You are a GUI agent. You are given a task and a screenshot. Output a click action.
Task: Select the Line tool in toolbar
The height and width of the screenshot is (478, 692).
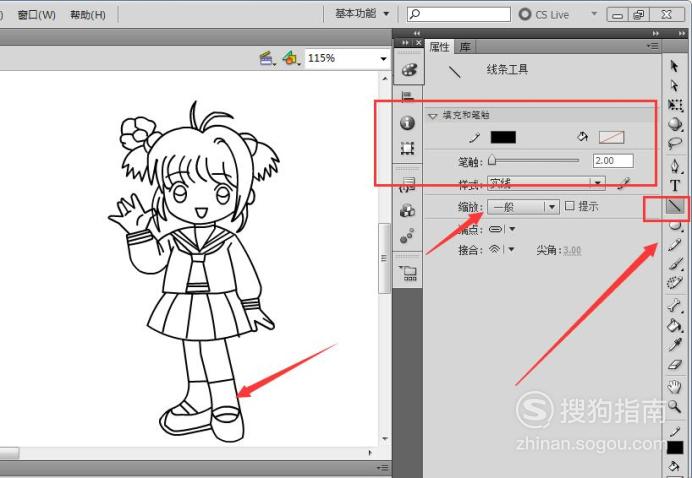(674, 207)
